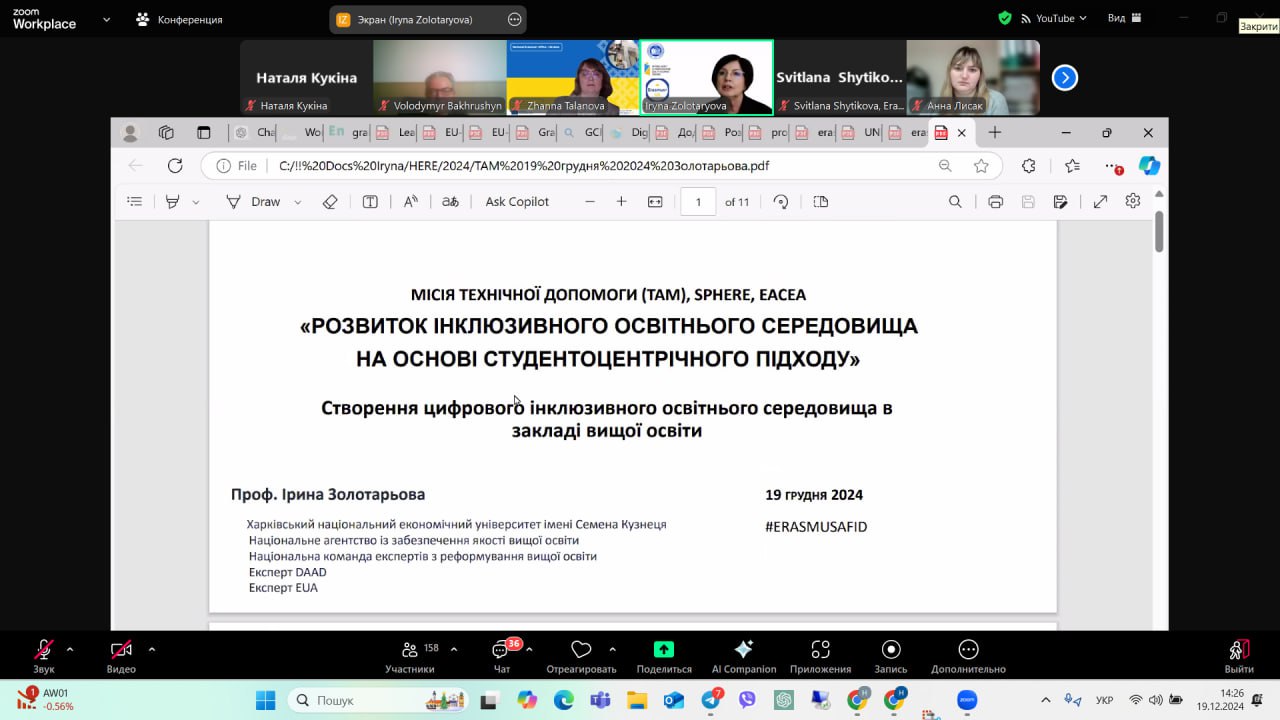Open the YouTube livestream dropdown
Viewport: 1280px width, 720px height.
click(x=1052, y=18)
